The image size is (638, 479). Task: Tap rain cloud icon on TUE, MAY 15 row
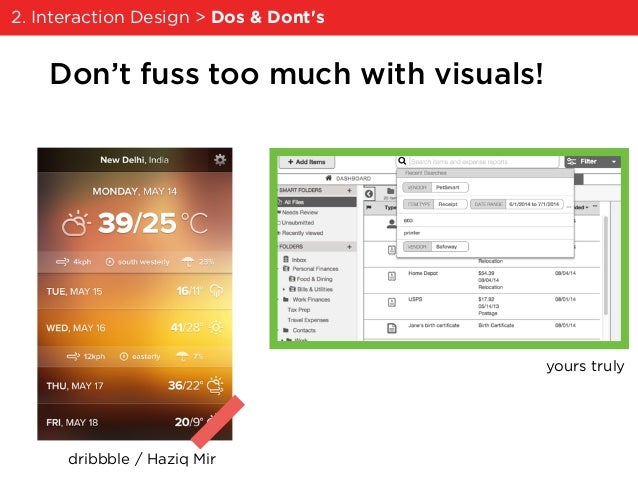tap(216, 291)
